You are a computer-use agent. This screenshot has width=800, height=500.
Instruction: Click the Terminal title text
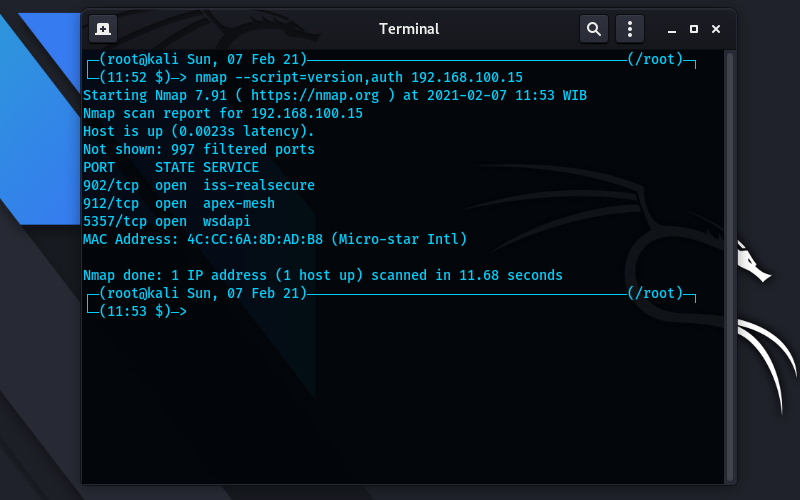(x=409, y=29)
